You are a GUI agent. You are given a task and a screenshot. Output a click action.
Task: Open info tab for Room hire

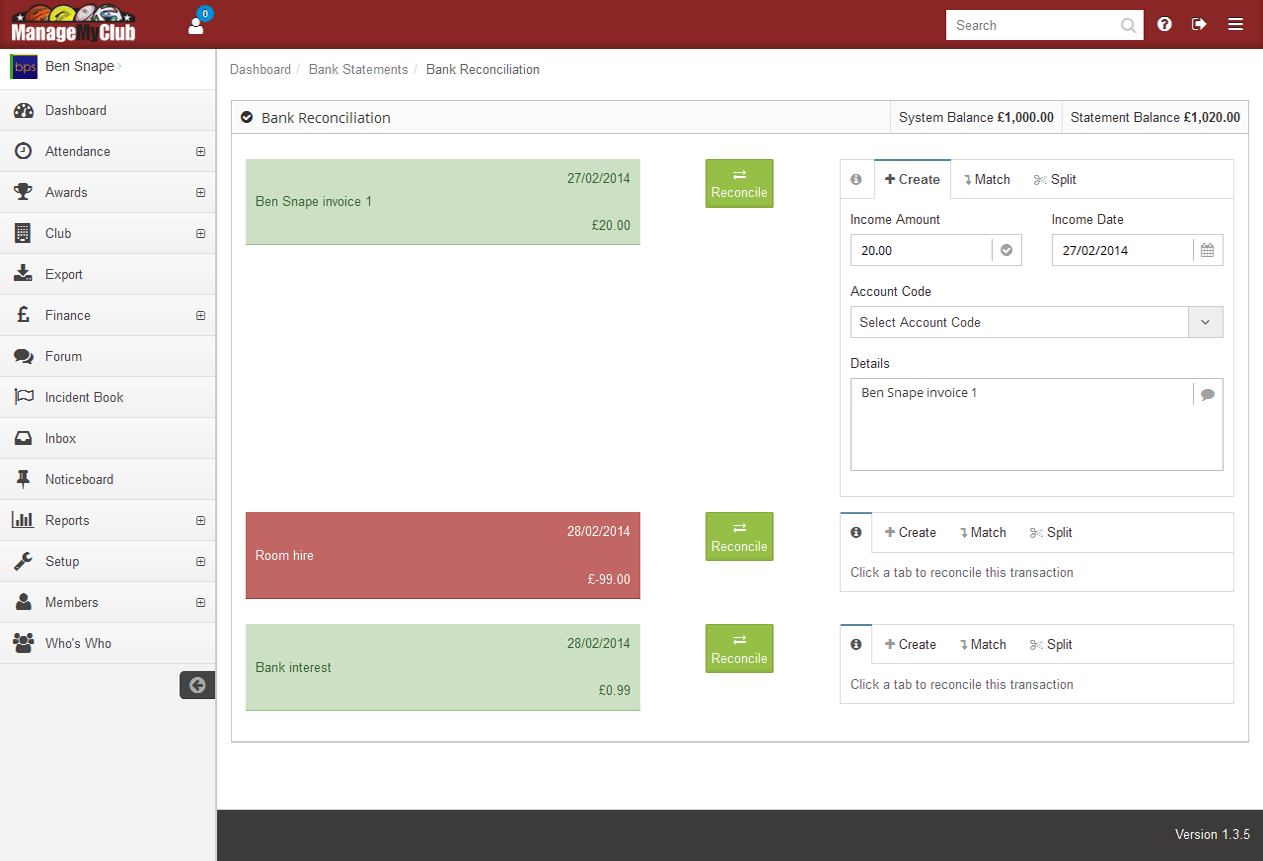(856, 533)
